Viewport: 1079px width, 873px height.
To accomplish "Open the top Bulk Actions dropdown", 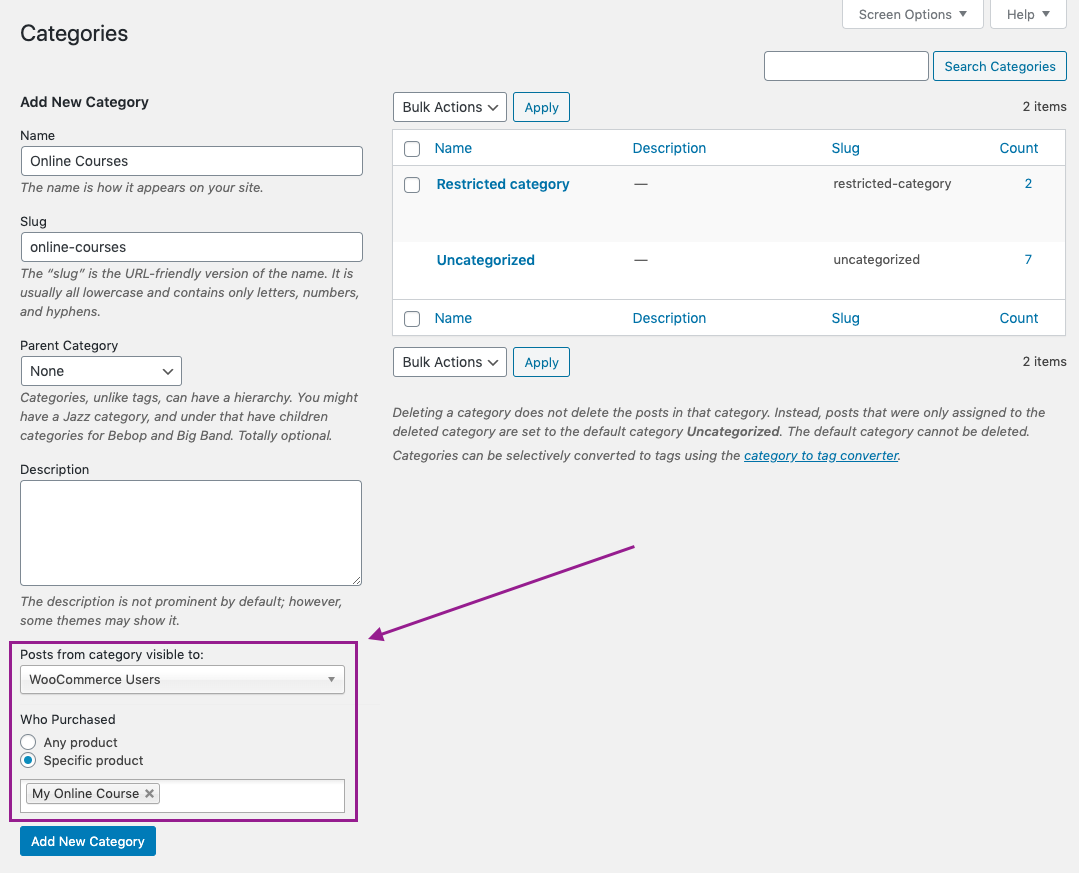I will point(450,107).
